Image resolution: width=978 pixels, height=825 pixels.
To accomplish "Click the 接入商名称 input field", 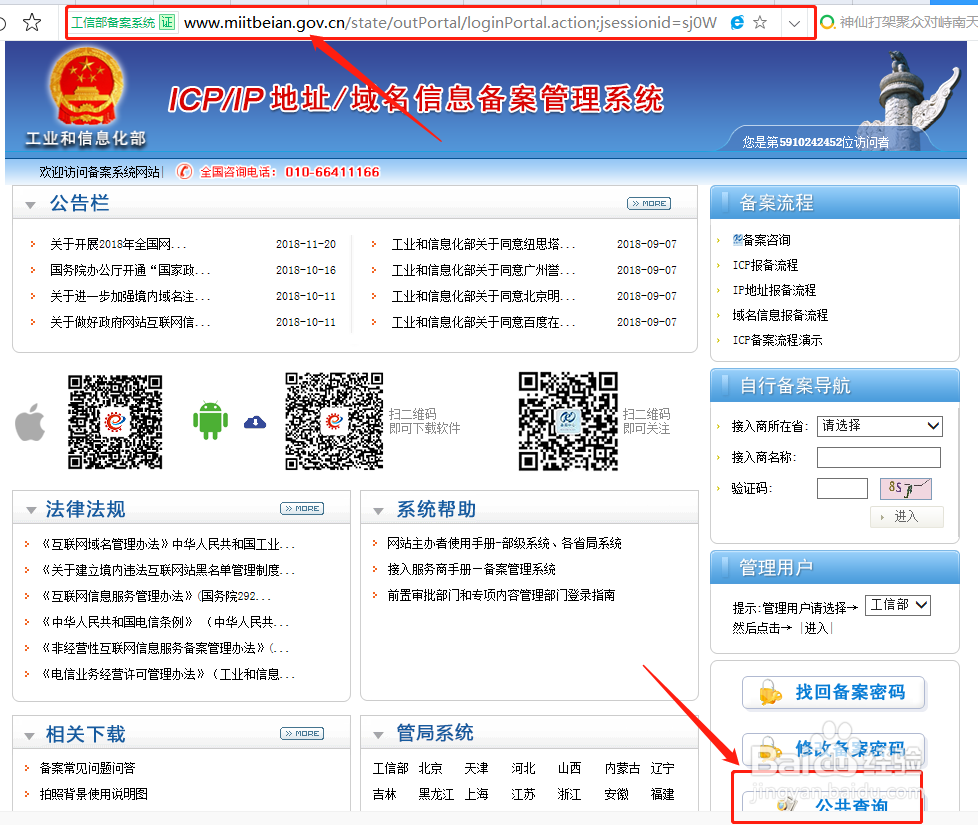I will point(878,457).
